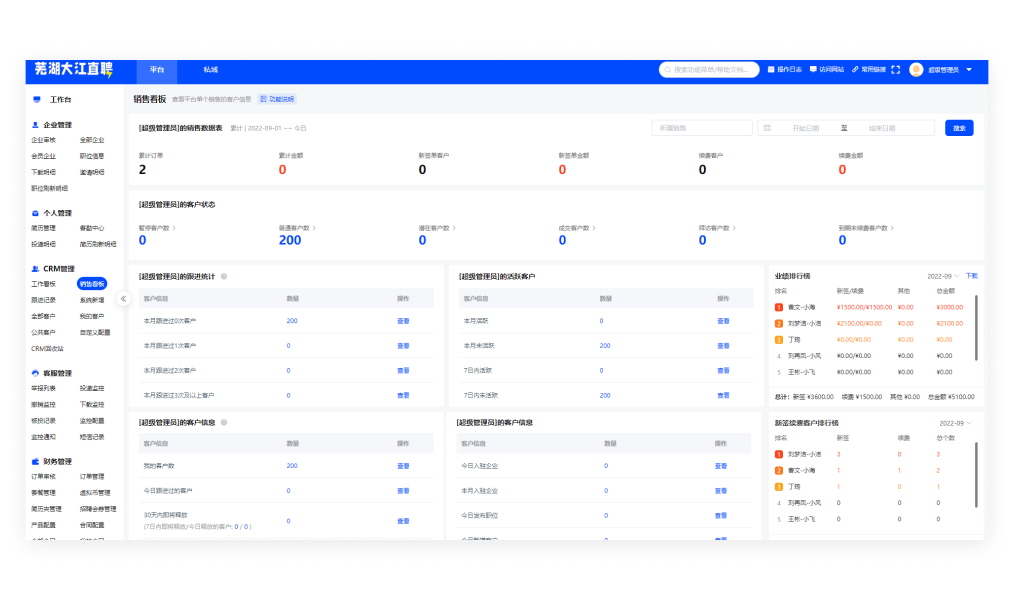Viewport: 1014px width, 600px height.
Task: Open 销售看板 in the CRM sidebar menu
Action: coord(91,284)
